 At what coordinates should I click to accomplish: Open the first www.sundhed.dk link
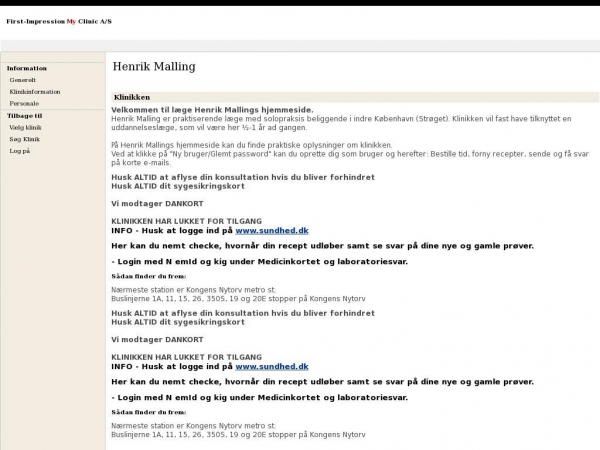(x=272, y=230)
